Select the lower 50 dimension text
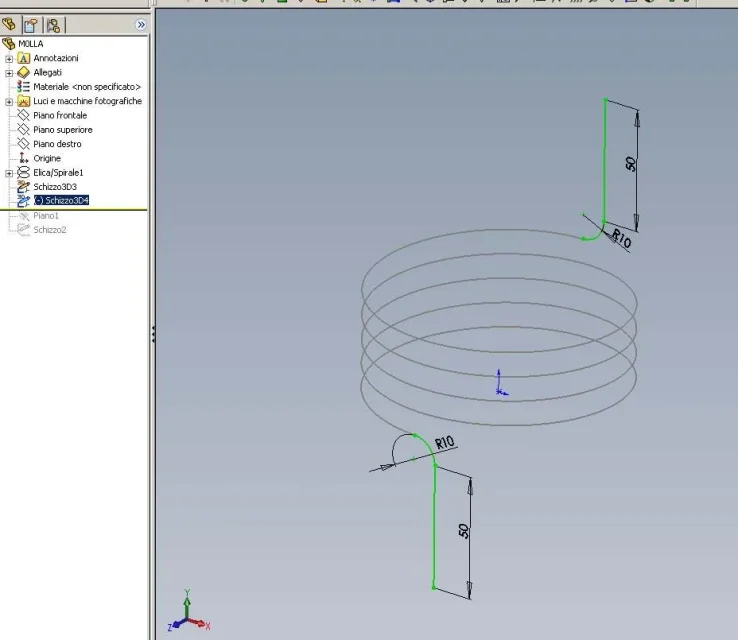The height and width of the screenshot is (640, 738). click(x=463, y=531)
